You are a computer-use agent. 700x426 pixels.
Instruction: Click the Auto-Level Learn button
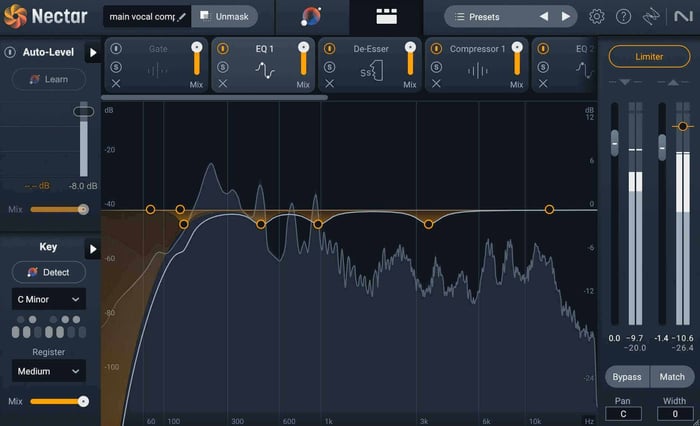pyautogui.click(x=49, y=79)
